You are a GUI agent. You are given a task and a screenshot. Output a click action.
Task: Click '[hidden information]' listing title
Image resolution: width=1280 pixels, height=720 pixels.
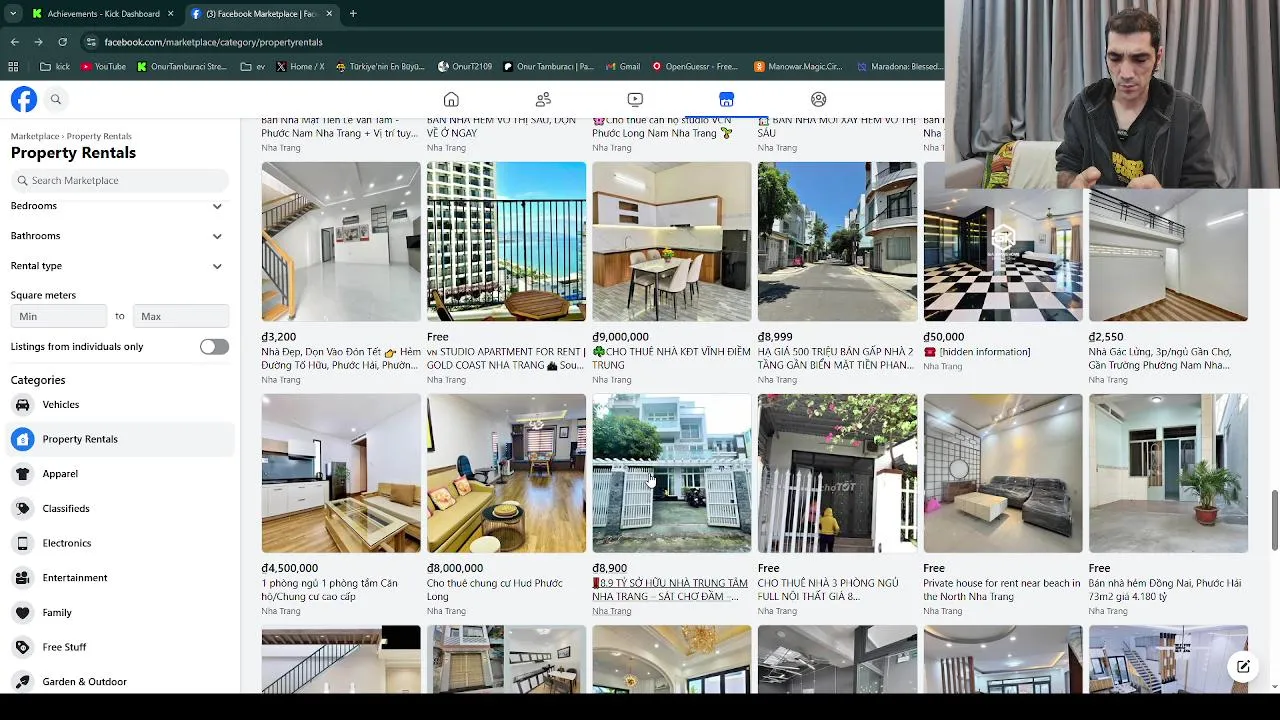977,352
